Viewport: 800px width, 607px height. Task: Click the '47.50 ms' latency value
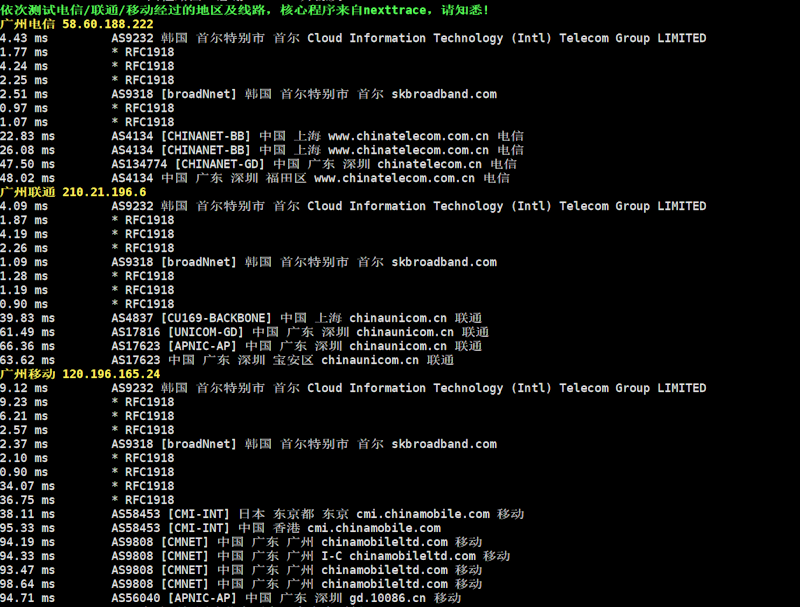[x=28, y=164]
